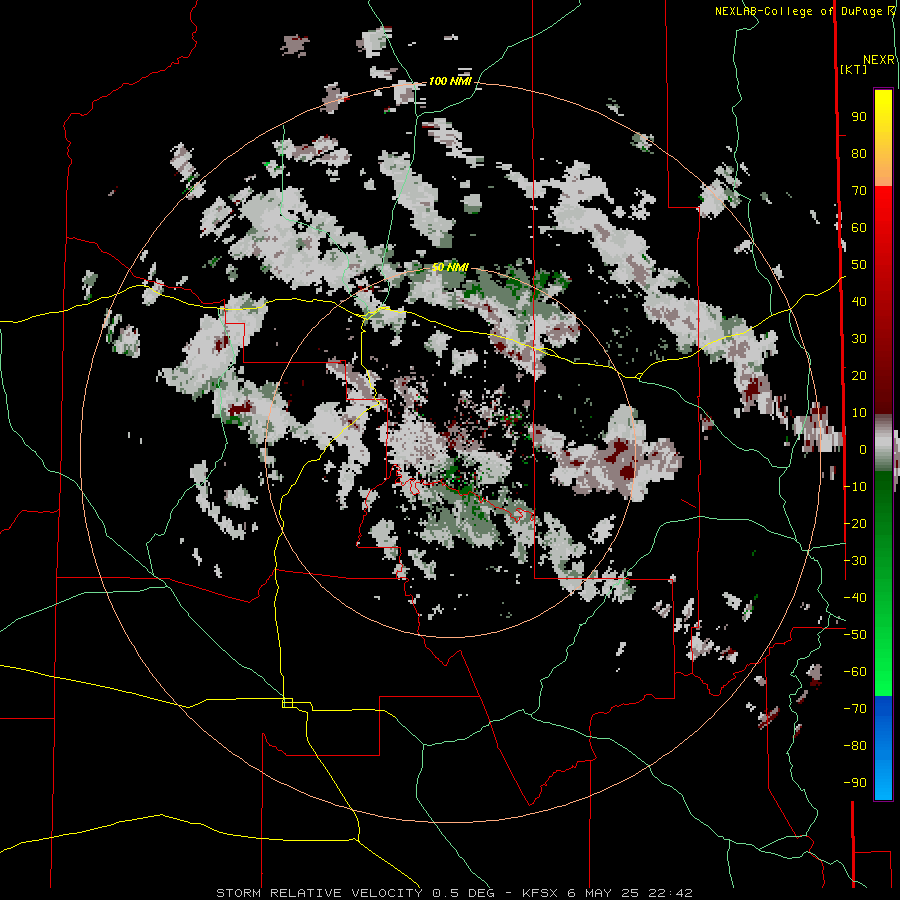Click the 70 value on the velocity scale
This screenshot has width=900, height=900.
[x=859, y=191]
